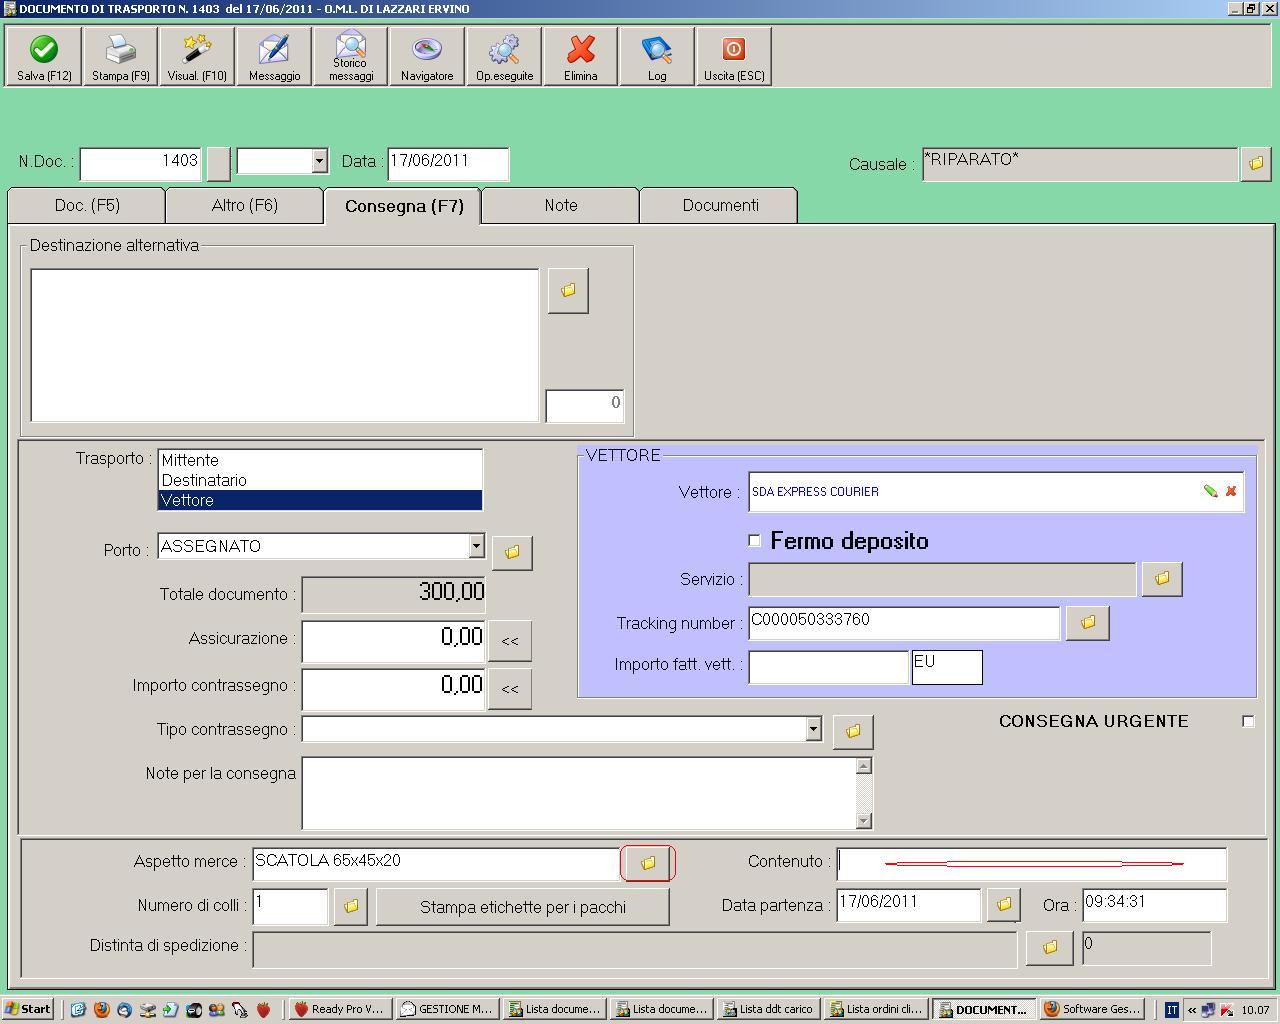This screenshot has height=1024, width=1280.
Task: Click Stampa etichette per i pacchi
Action: coord(522,907)
